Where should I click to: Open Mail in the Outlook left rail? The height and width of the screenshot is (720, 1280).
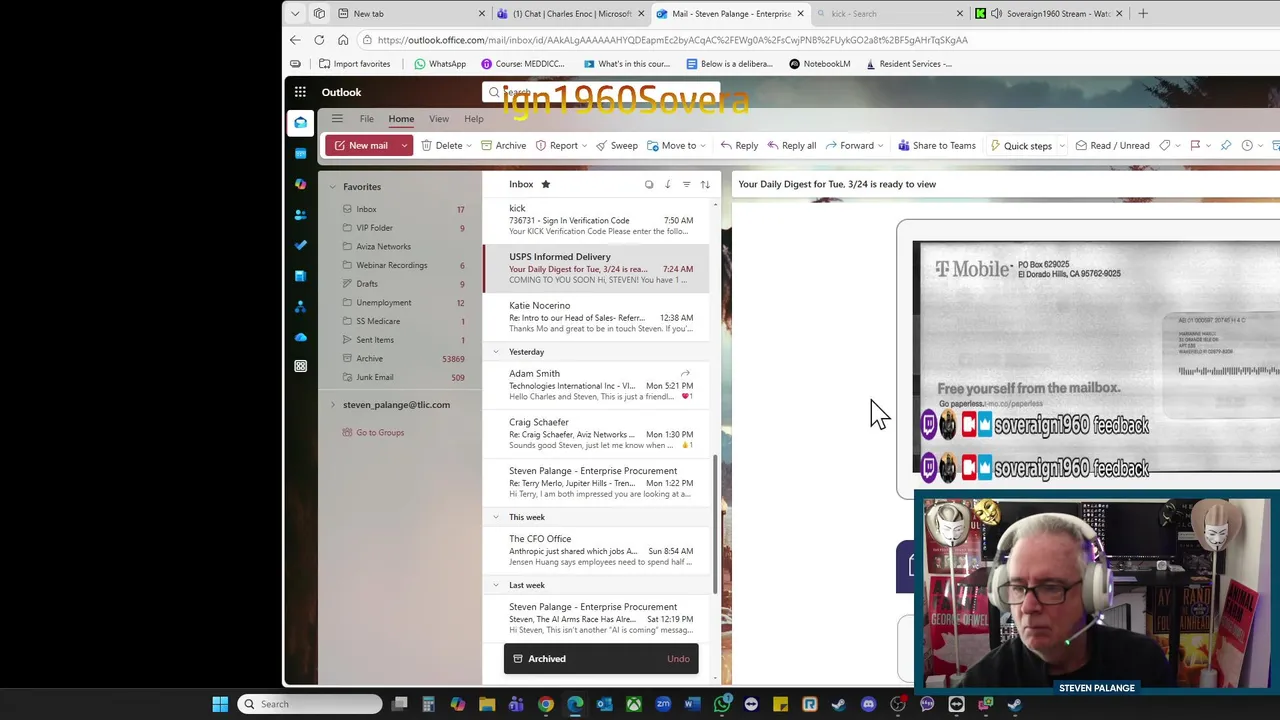[300, 122]
